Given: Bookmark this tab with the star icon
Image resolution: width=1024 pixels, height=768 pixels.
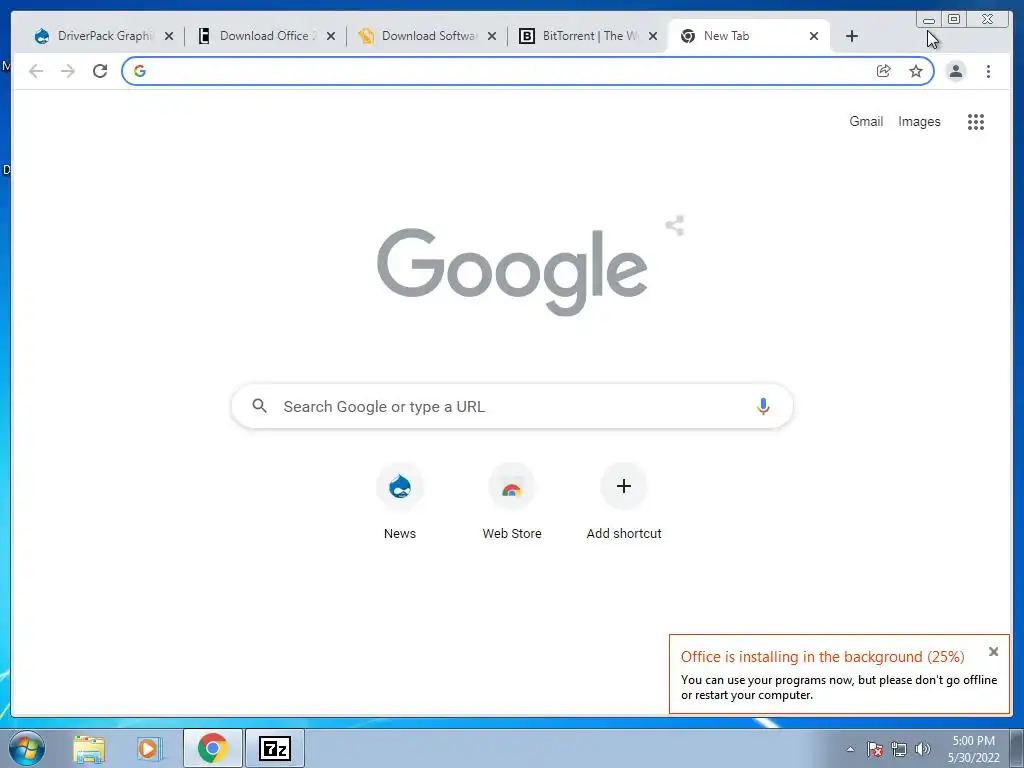Looking at the screenshot, I should tap(916, 71).
